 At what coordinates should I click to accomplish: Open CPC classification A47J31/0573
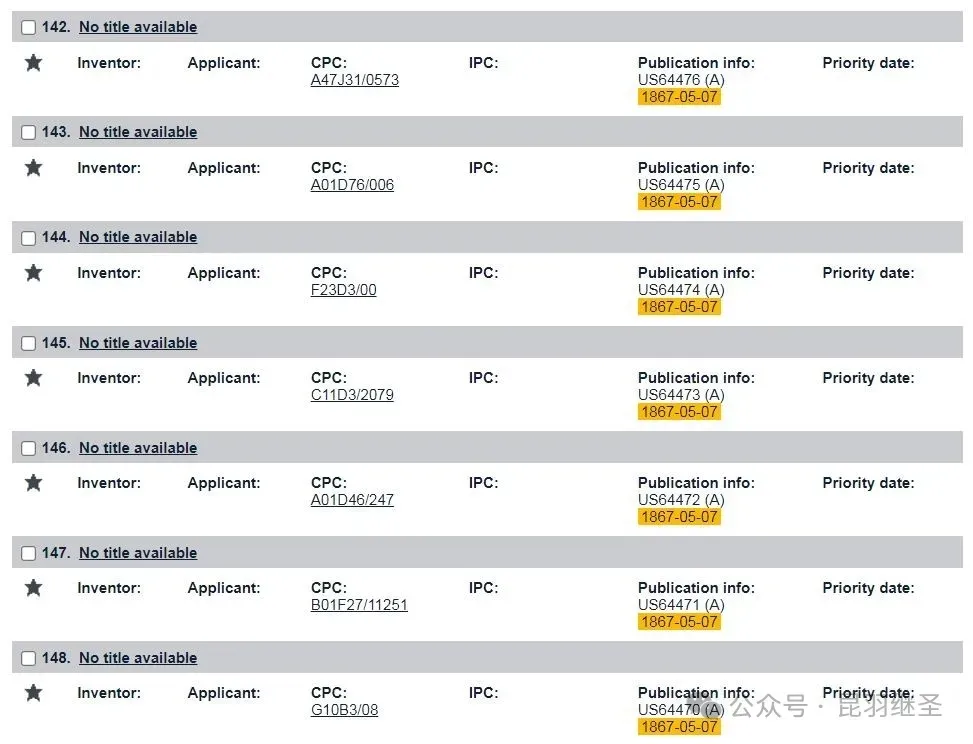(x=355, y=80)
